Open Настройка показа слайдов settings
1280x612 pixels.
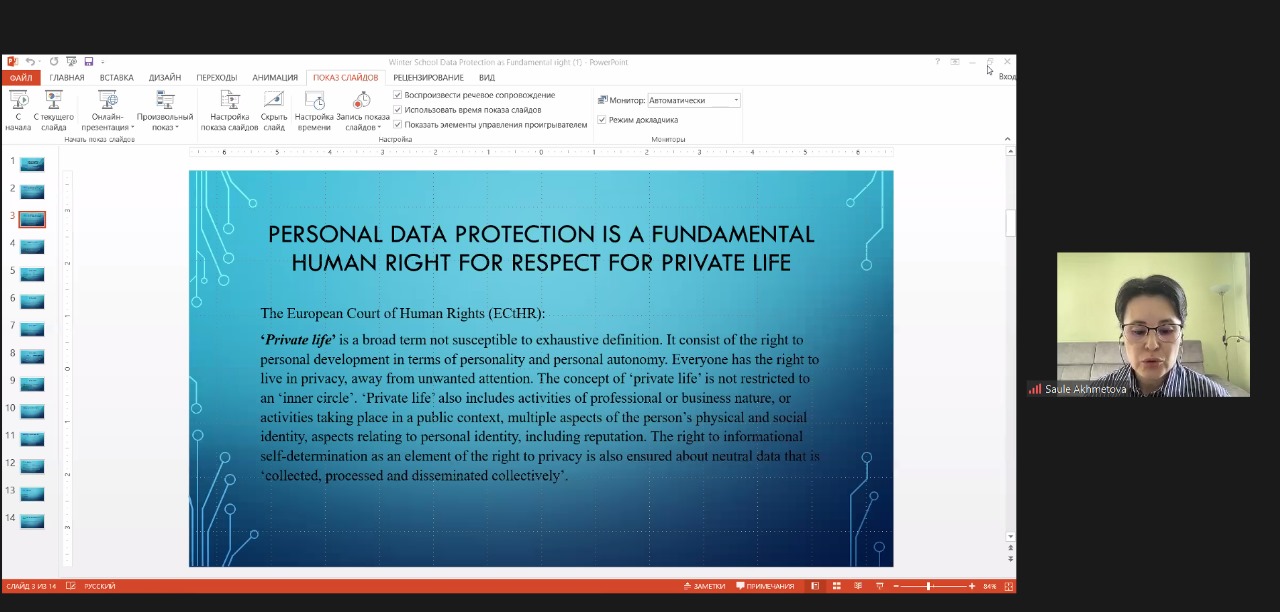point(229,111)
